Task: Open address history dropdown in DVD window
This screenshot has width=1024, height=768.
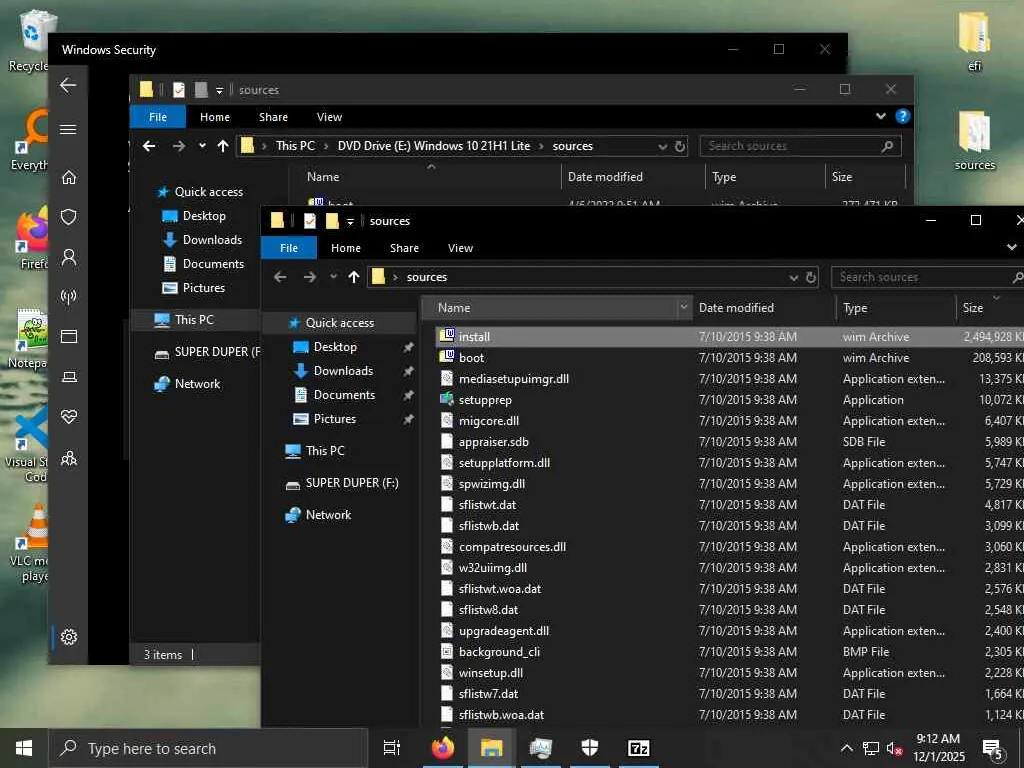Action: (x=663, y=147)
